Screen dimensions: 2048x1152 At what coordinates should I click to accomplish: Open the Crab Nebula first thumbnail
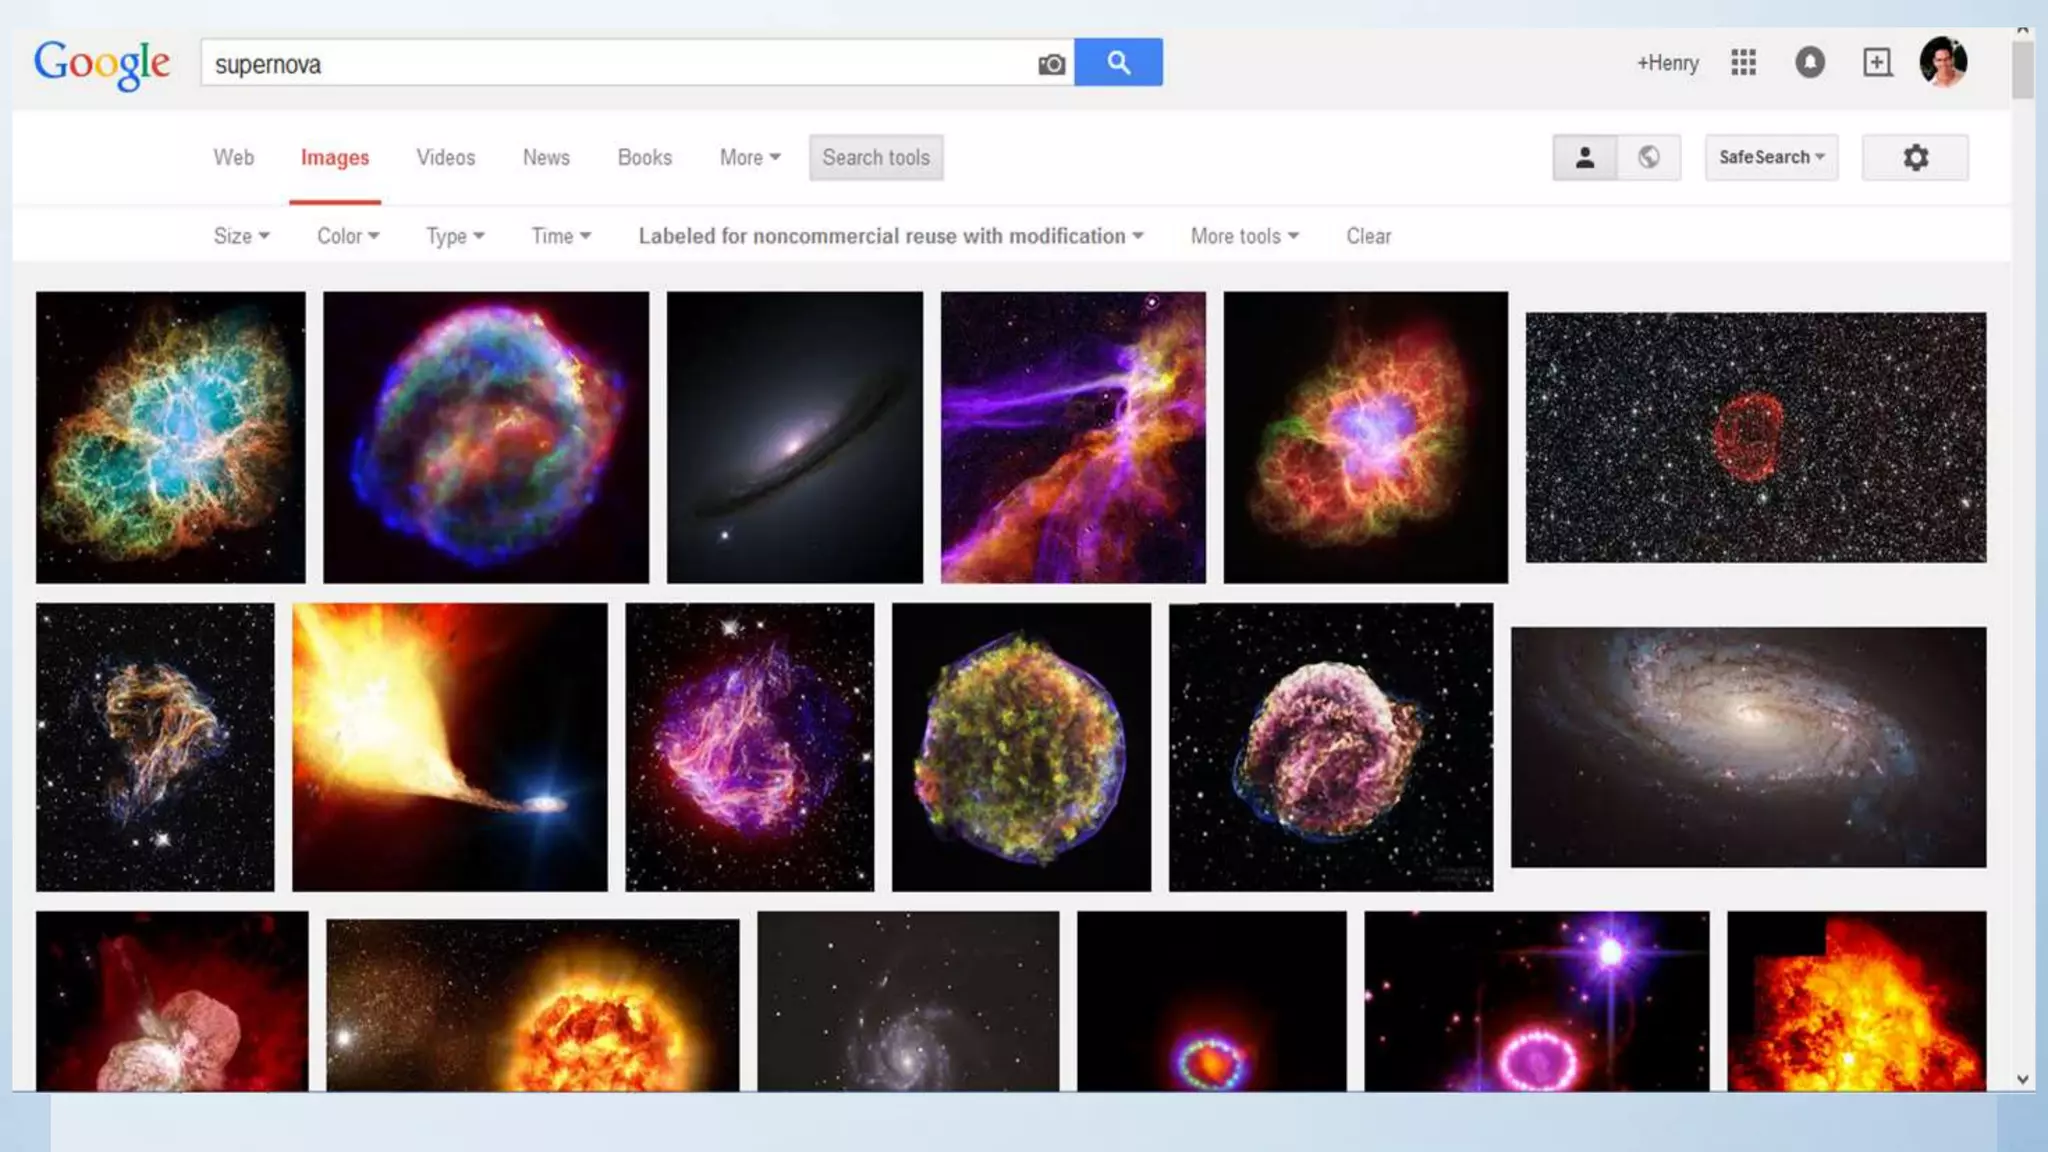[171, 437]
